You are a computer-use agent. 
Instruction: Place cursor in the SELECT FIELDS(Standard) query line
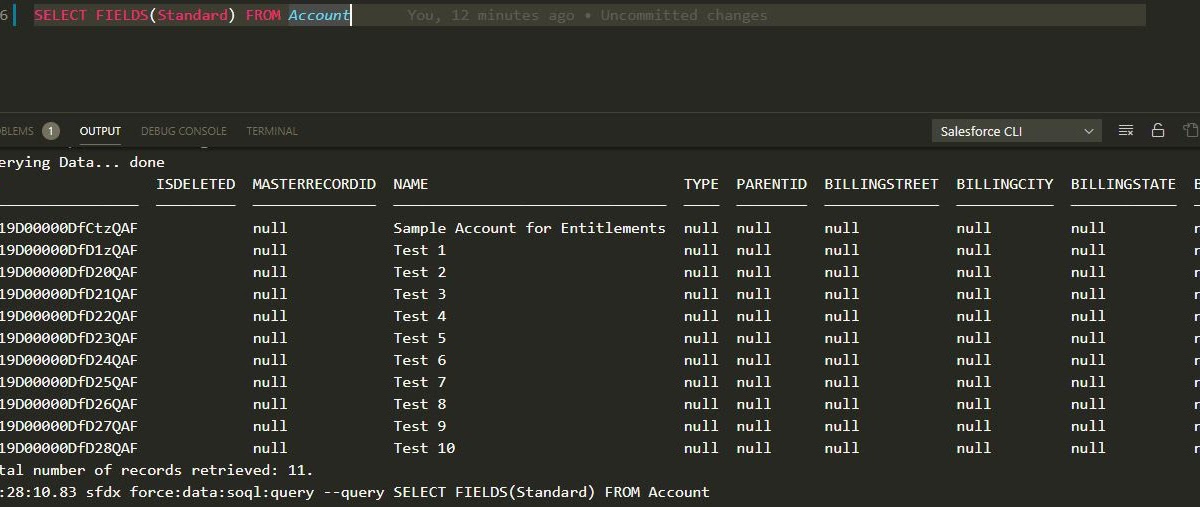click(192, 15)
